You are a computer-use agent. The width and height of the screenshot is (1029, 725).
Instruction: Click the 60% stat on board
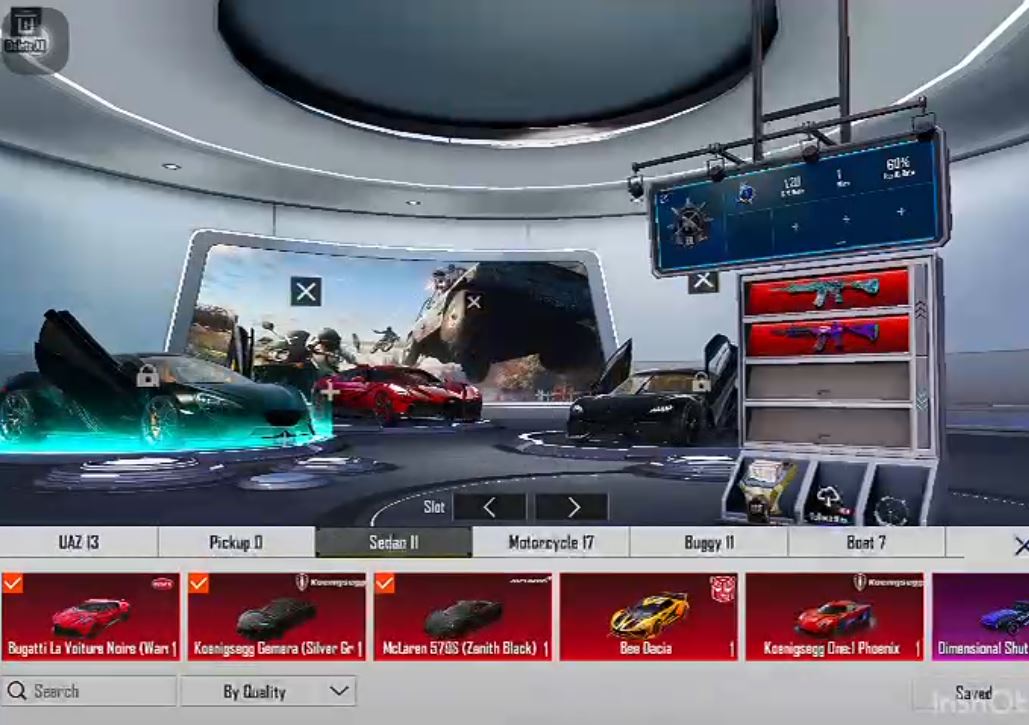pyautogui.click(x=898, y=167)
